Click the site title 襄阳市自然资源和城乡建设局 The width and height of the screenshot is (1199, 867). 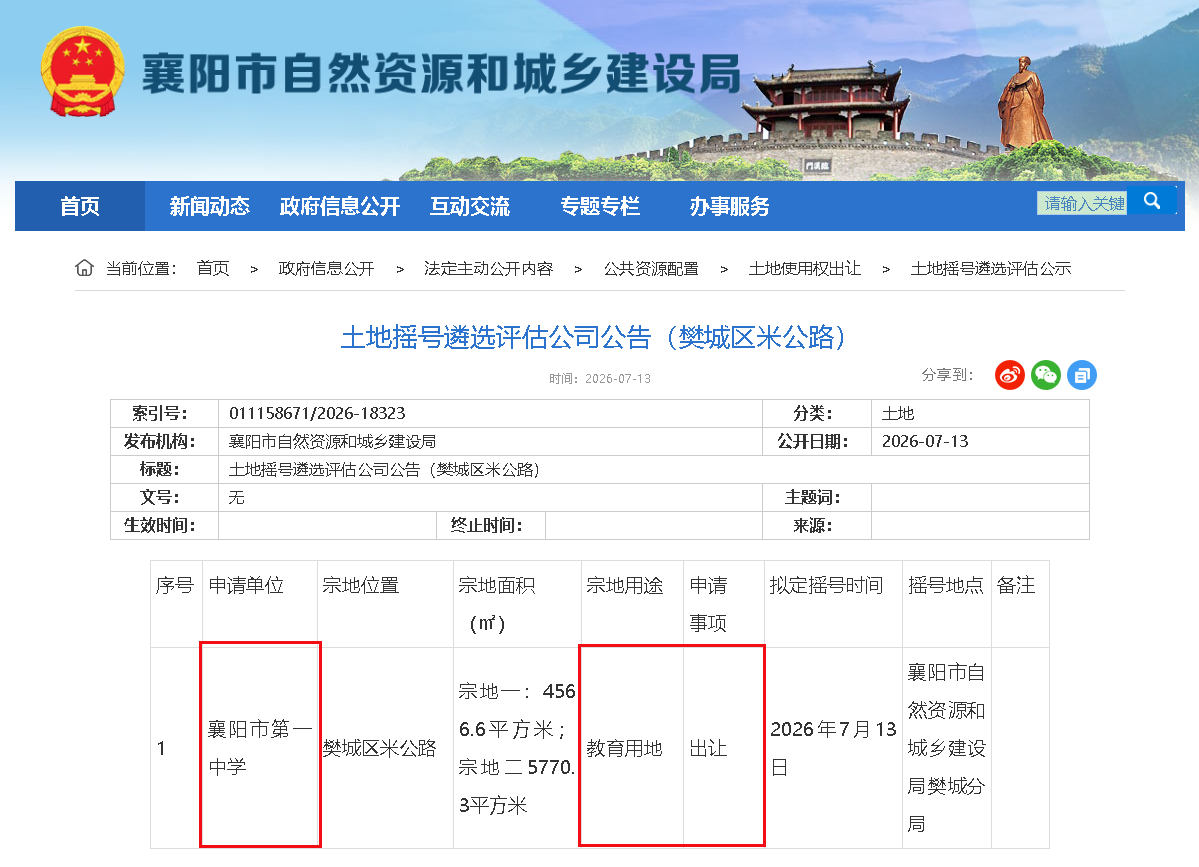point(442,73)
